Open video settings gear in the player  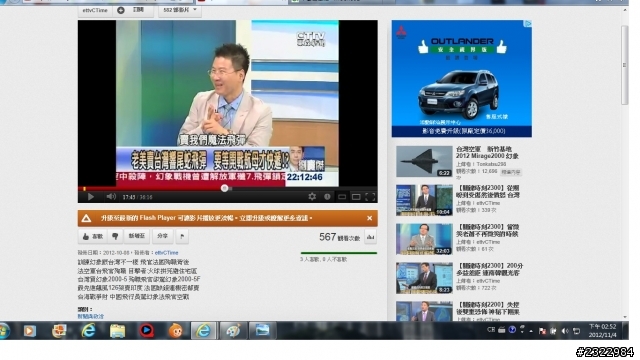pyautogui.click(x=312, y=197)
